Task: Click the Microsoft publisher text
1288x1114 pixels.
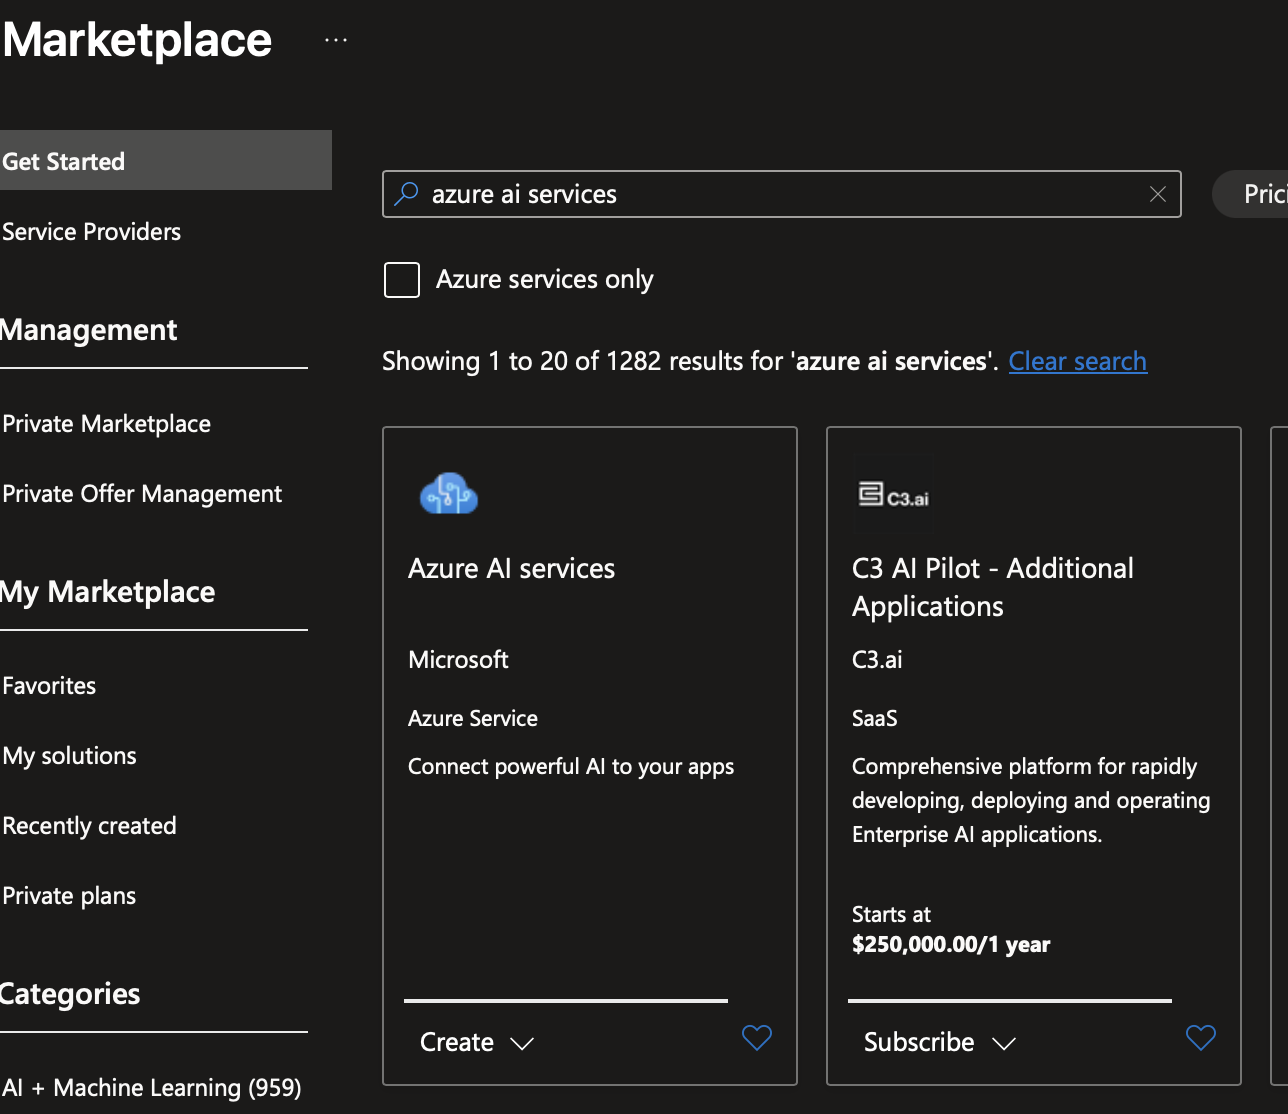Action: coord(459,660)
